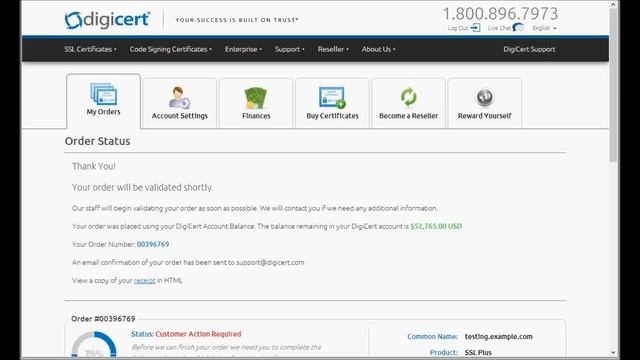640x360 pixels.
Task: Switch to My Orders tab label
Action: pyautogui.click(x=103, y=112)
